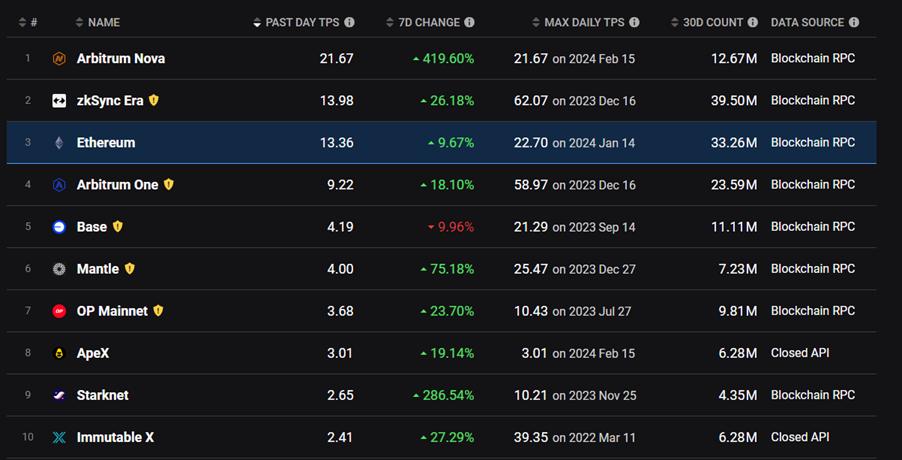
Task: Open the ApeX chain page
Action: coord(93,353)
